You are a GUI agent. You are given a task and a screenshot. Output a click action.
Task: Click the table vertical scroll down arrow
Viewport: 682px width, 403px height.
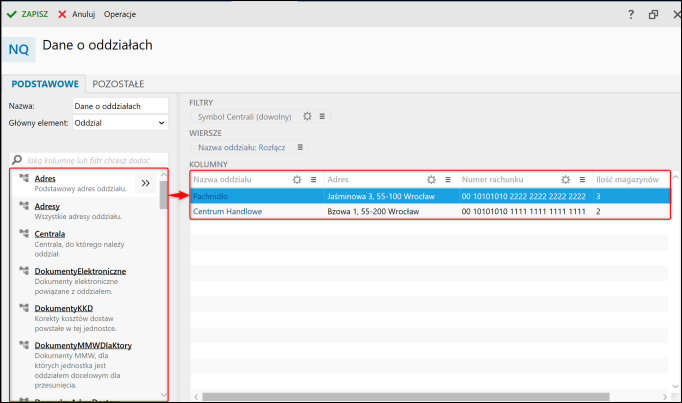[675, 386]
